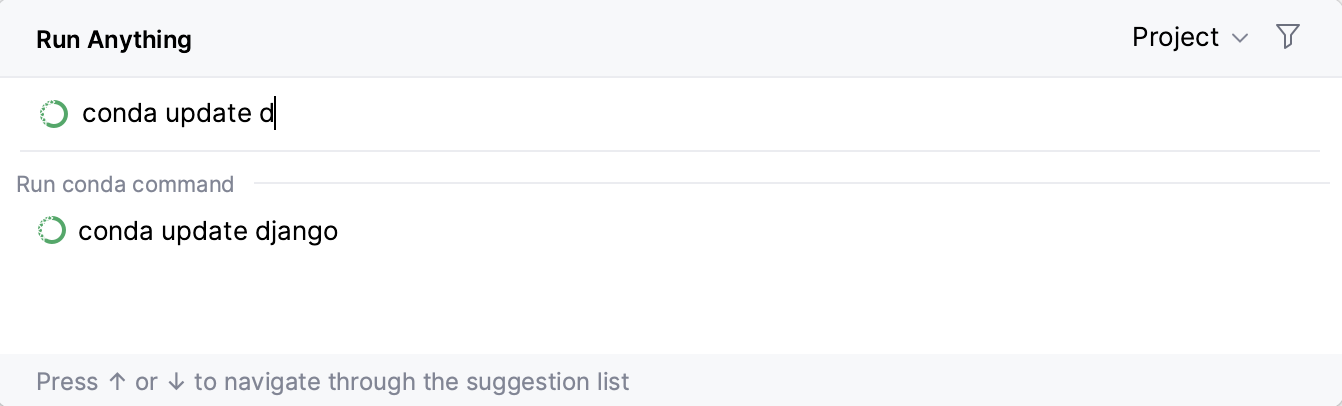Select the "conda update django" suggestion
The width and height of the screenshot is (1342, 406).
(208, 231)
